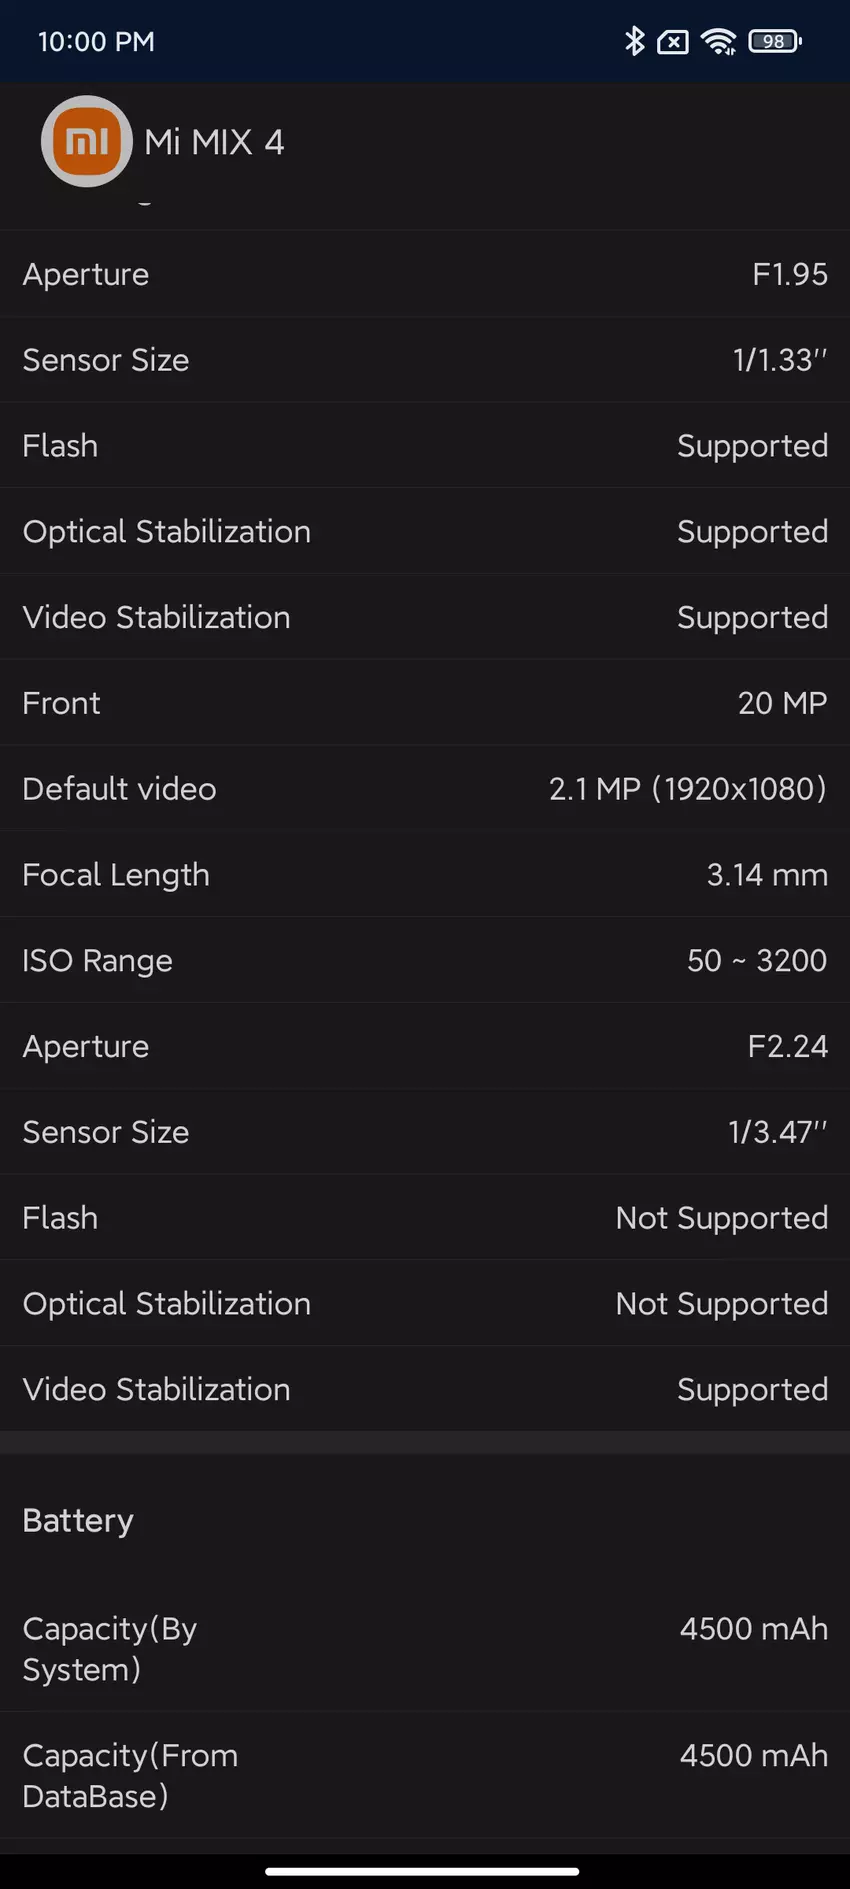Tap the Wi-Fi signal icon

tap(718, 41)
